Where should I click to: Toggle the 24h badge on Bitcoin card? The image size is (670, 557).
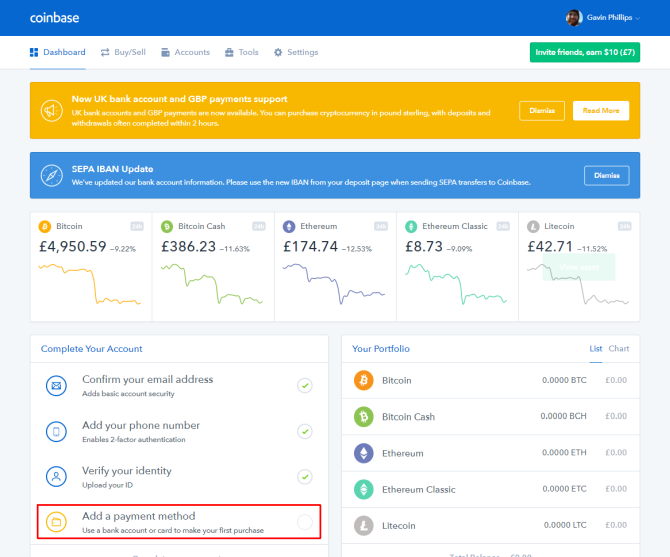tap(137, 226)
